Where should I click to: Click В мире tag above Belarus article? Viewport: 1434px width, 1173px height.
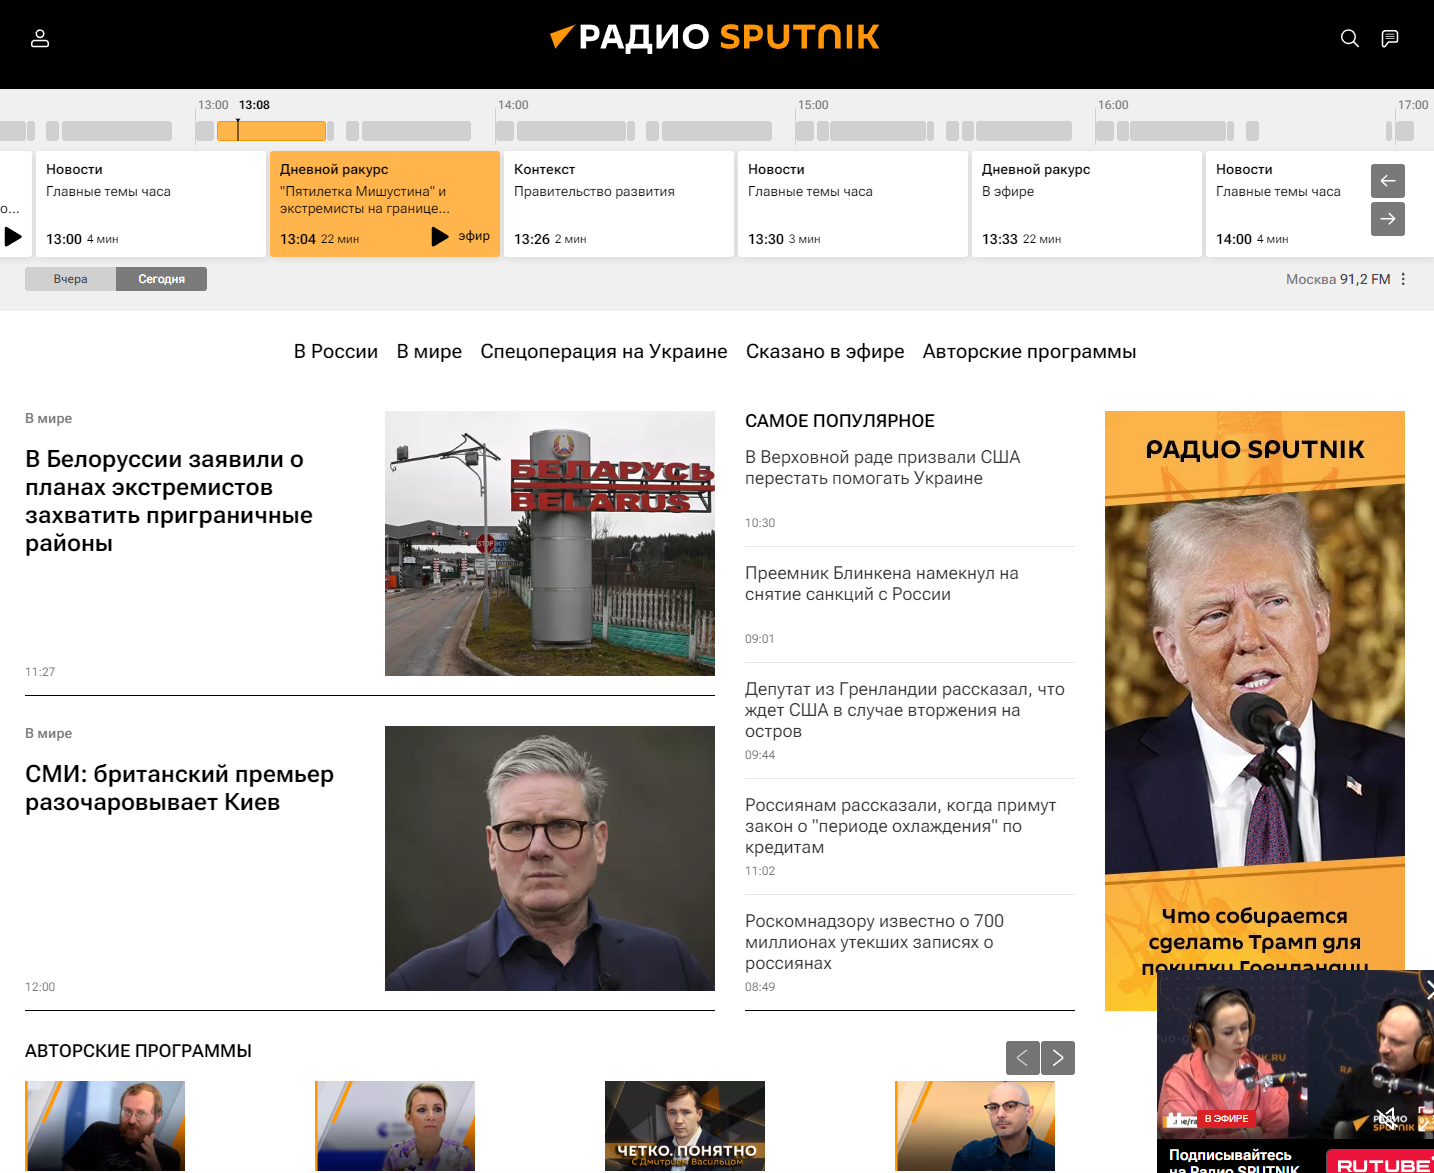point(48,418)
